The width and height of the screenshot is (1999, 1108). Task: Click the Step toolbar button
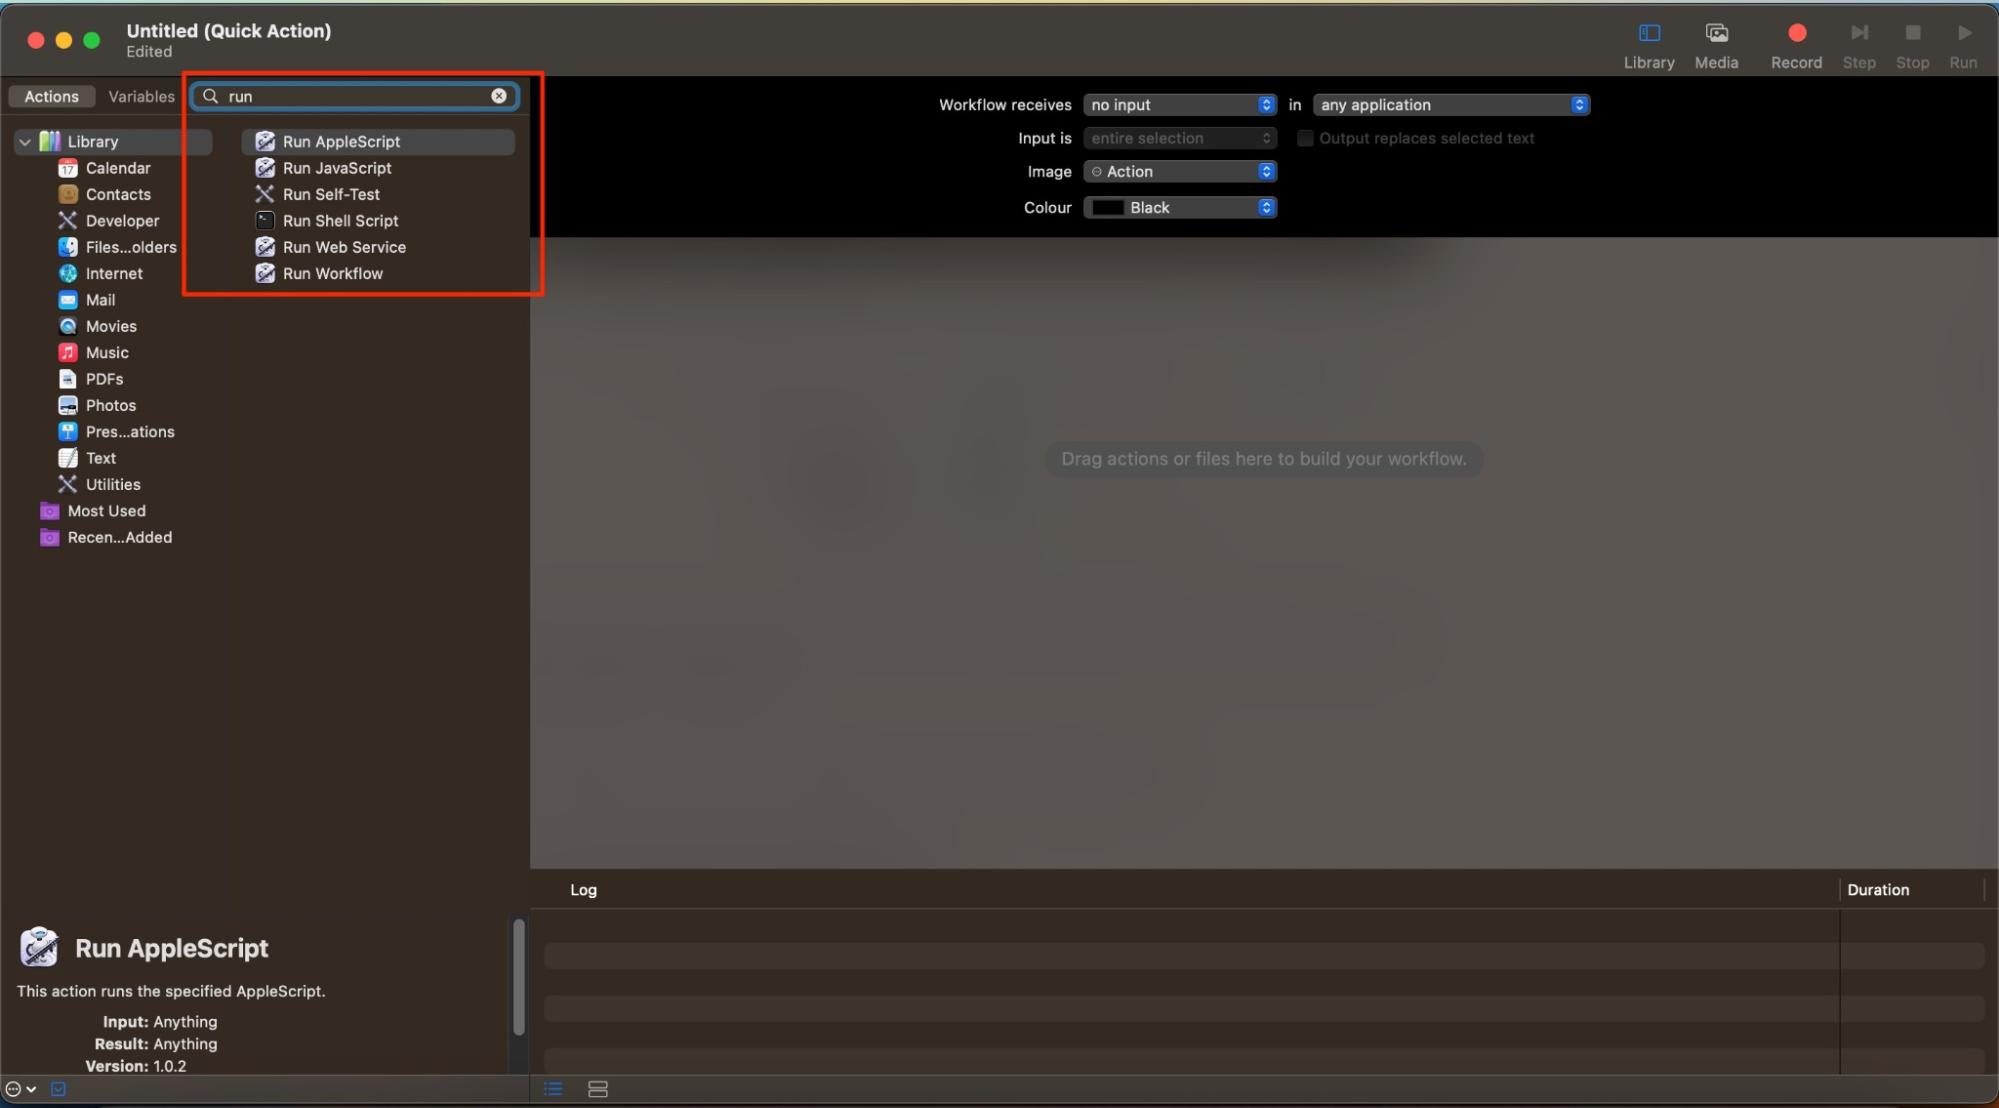click(x=1859, y=46)
